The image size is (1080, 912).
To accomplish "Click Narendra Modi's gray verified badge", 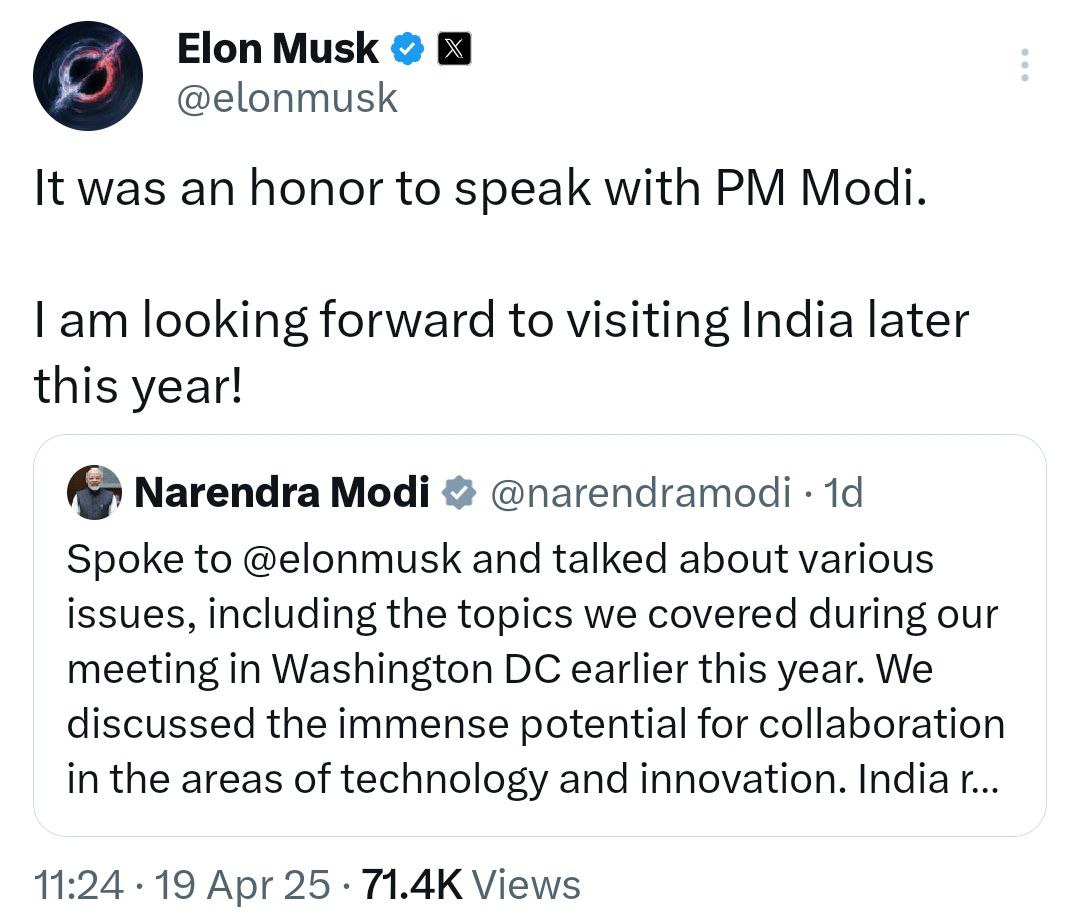I will pos(459,493).
